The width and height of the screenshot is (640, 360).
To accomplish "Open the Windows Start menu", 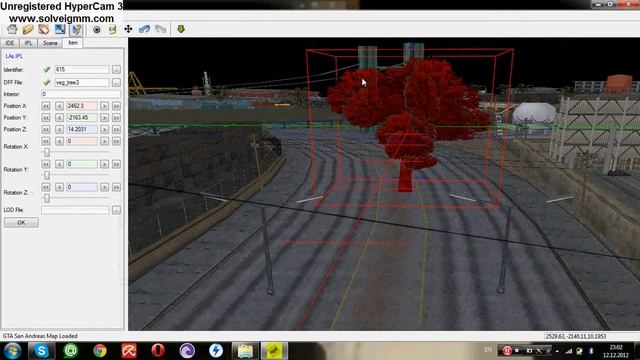I will point(12,351).
